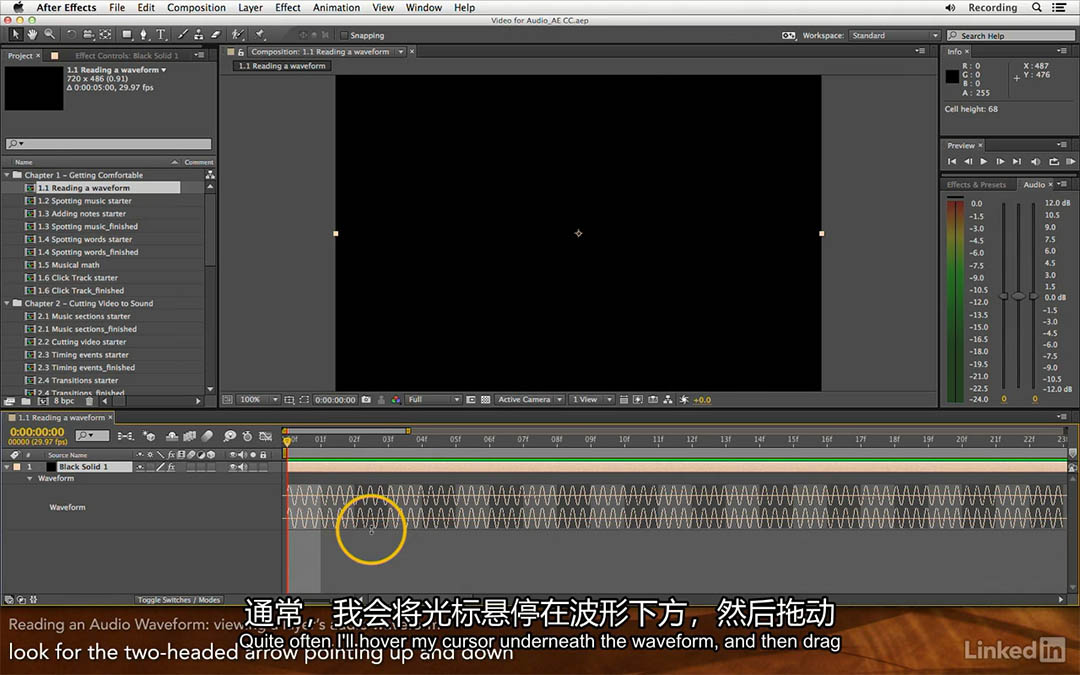
Task: Select the Type tool
Action: tap(160, 34)
